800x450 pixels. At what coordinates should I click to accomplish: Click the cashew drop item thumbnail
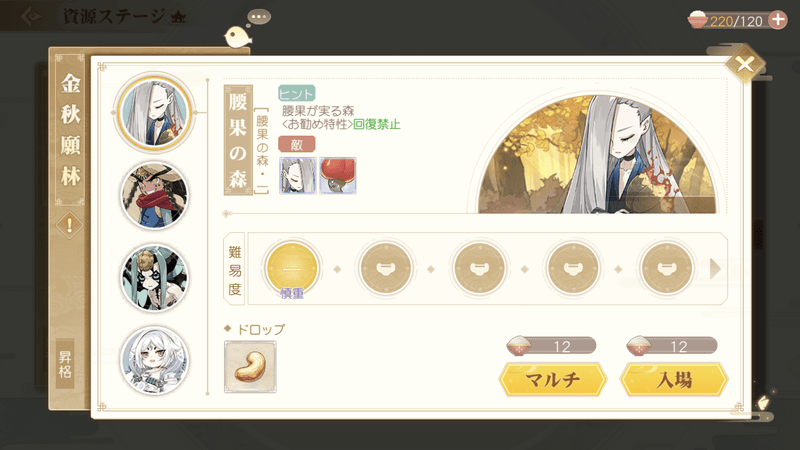click(x=250, y=367)
